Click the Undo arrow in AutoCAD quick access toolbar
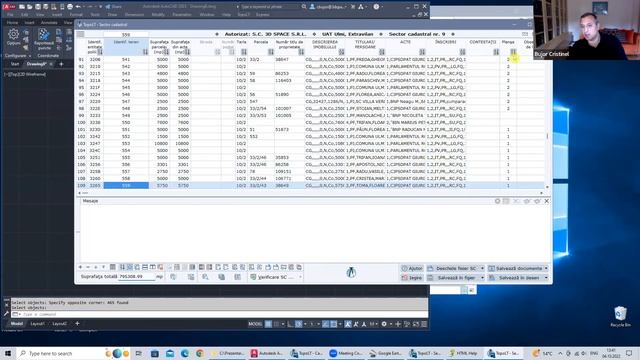Viewport: 640px width, 360px height. 78,7
